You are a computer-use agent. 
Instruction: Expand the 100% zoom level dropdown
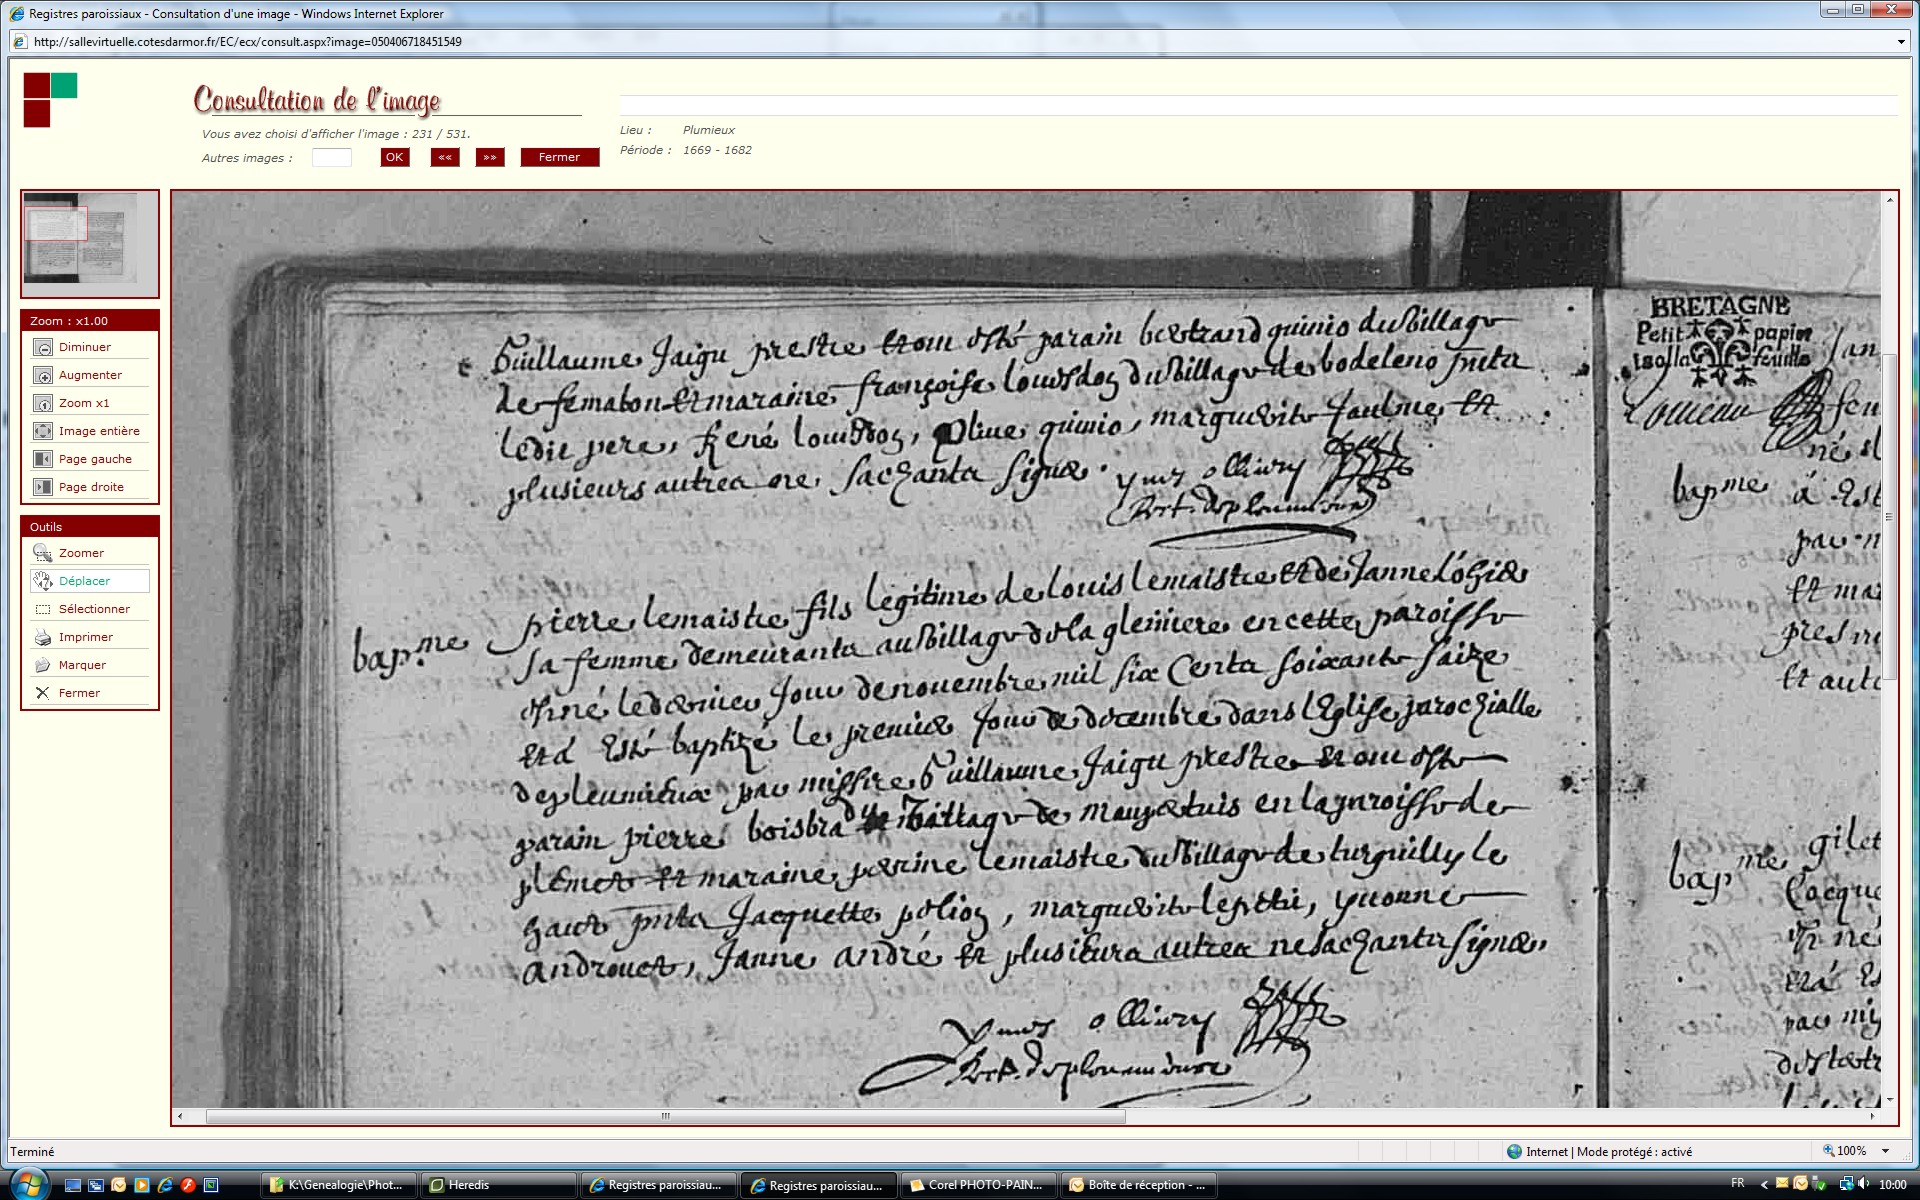point(1885,1151)
